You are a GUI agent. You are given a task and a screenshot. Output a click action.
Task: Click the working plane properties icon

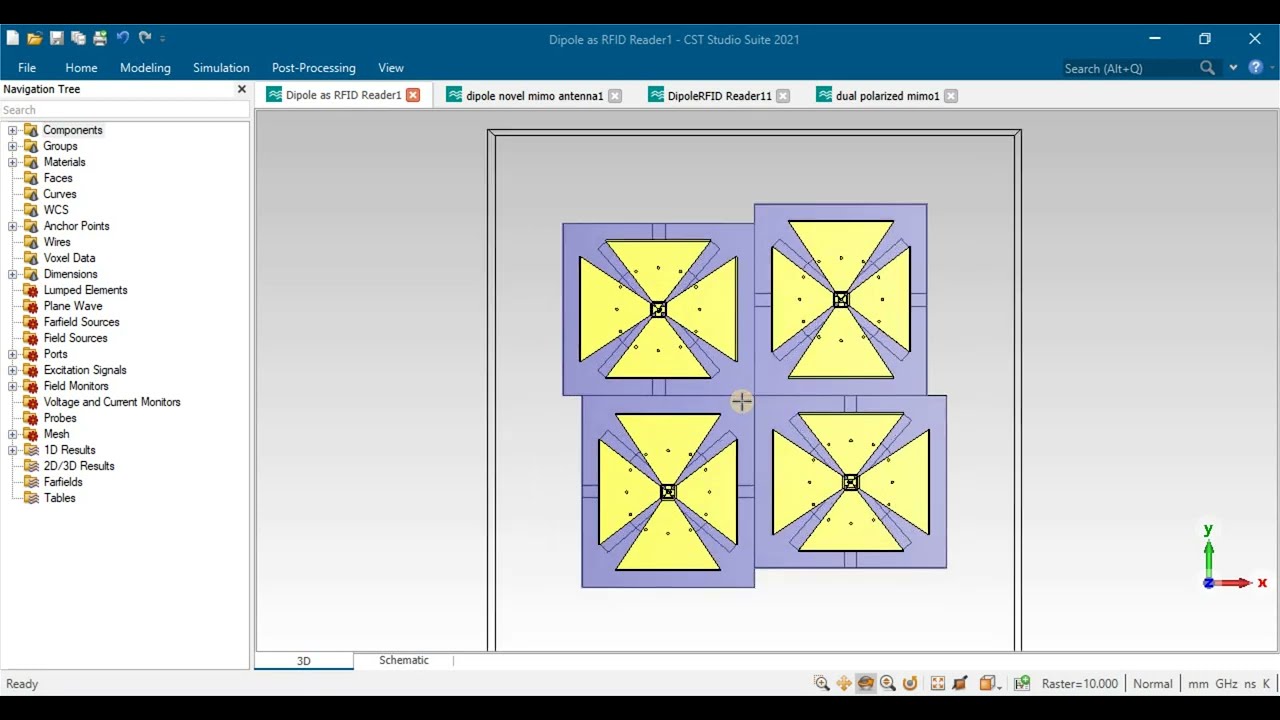[x=1022, y=684]
